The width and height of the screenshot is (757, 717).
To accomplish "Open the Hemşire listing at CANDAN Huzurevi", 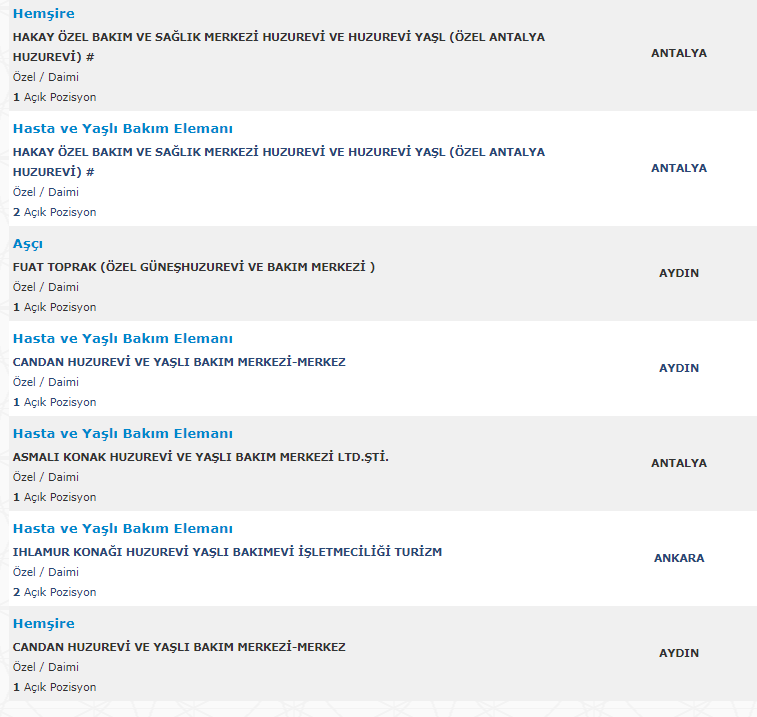I will click(x=43, y=624).
